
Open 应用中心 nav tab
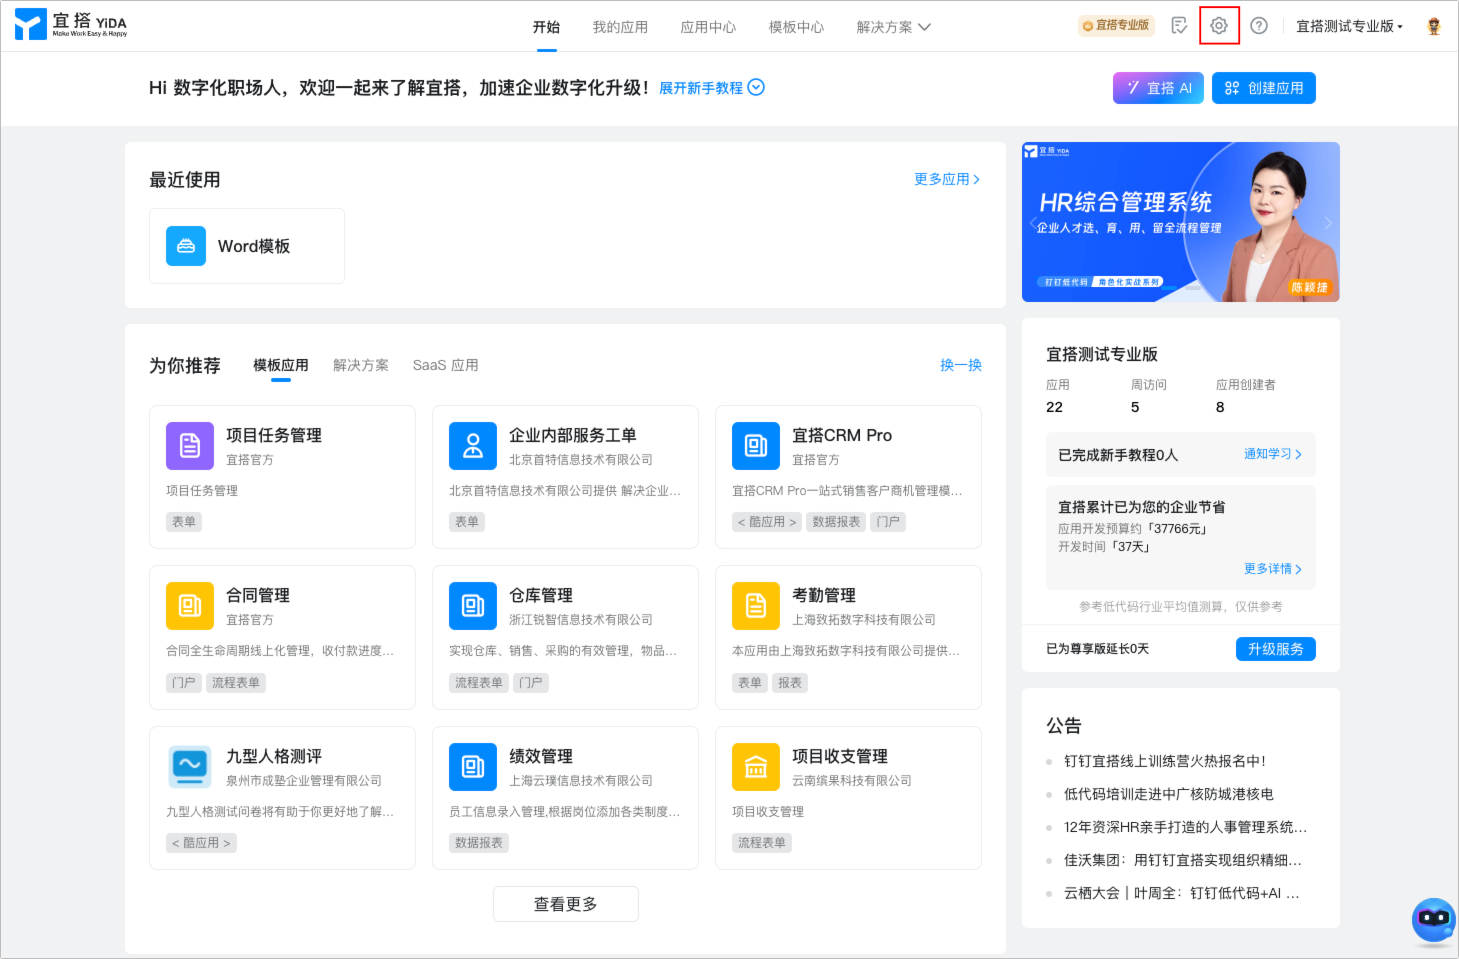[708, 27]
